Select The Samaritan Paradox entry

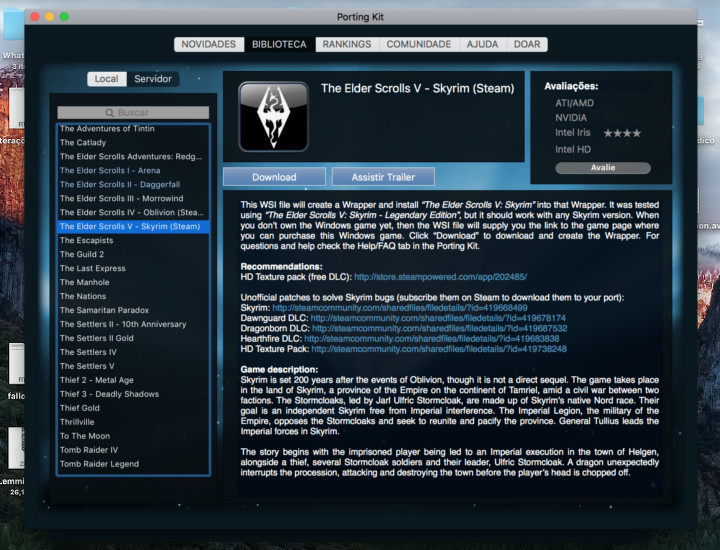[133, 310]
